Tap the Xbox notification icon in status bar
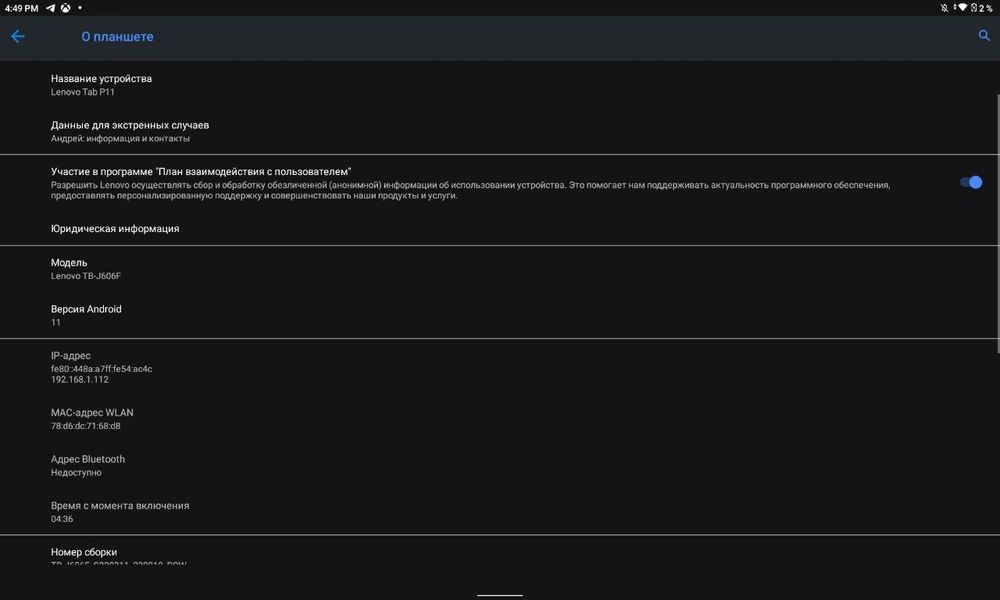 (66, 8)
